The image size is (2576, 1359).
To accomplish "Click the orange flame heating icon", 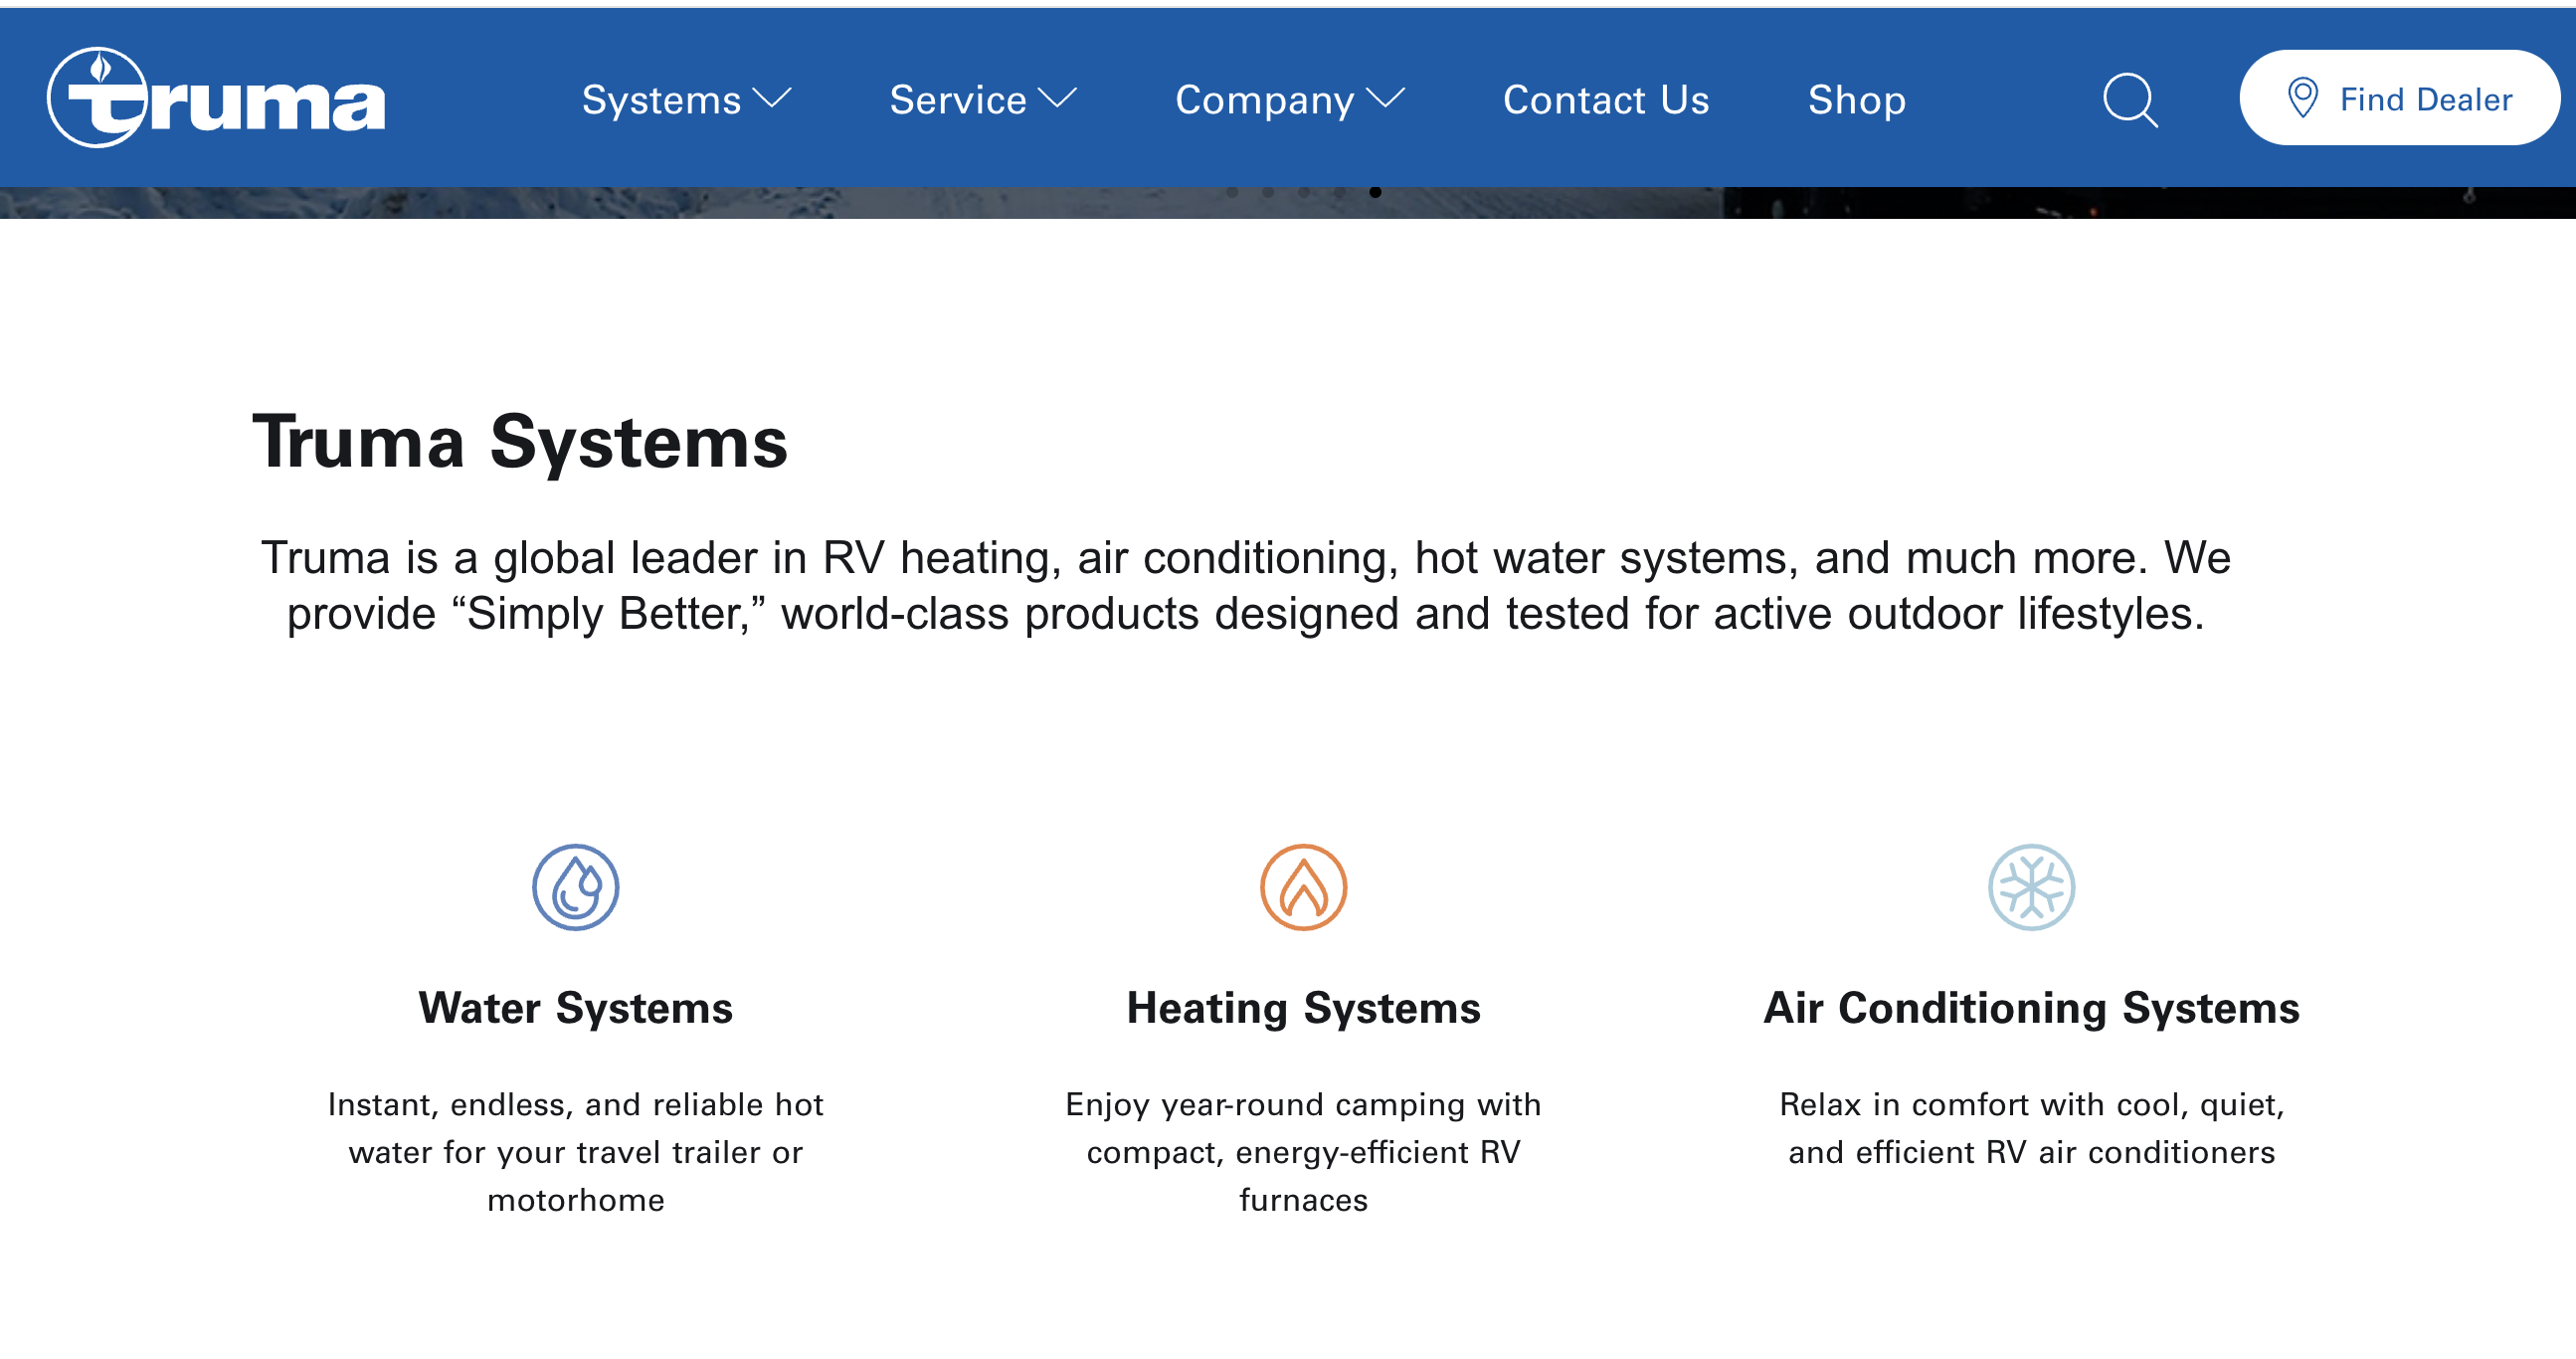I will coord(1303,887).
